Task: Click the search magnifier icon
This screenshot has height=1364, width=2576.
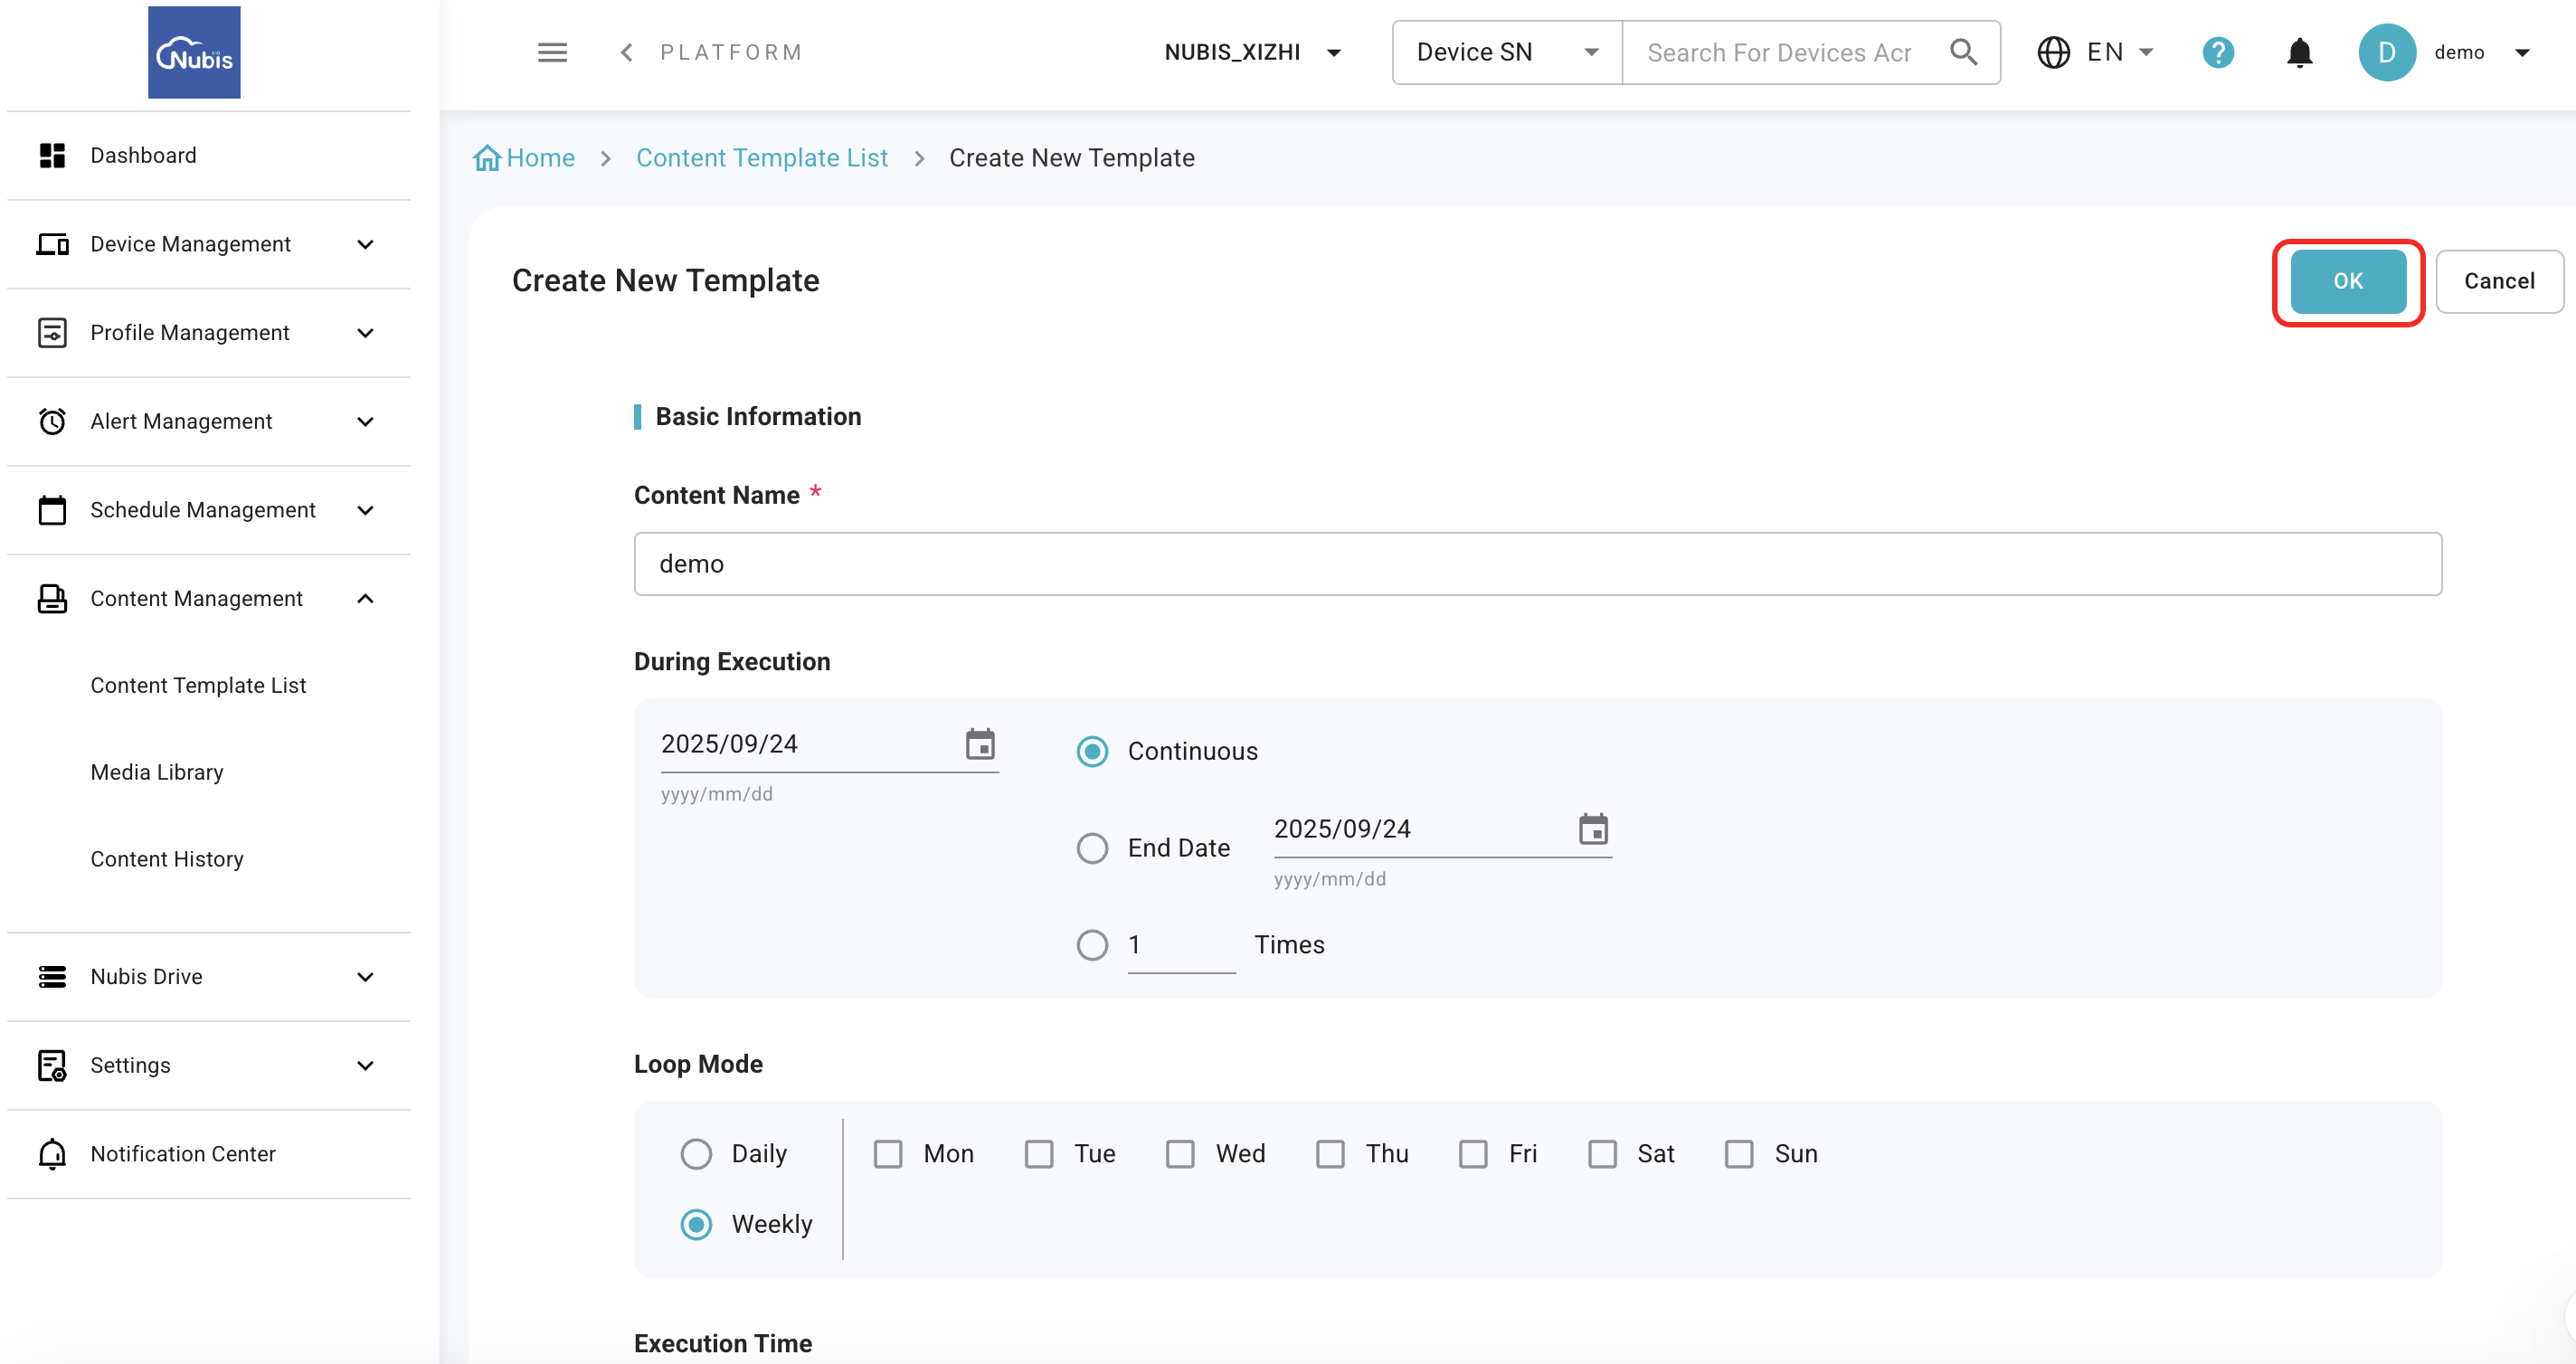Action: [1963, 52]
